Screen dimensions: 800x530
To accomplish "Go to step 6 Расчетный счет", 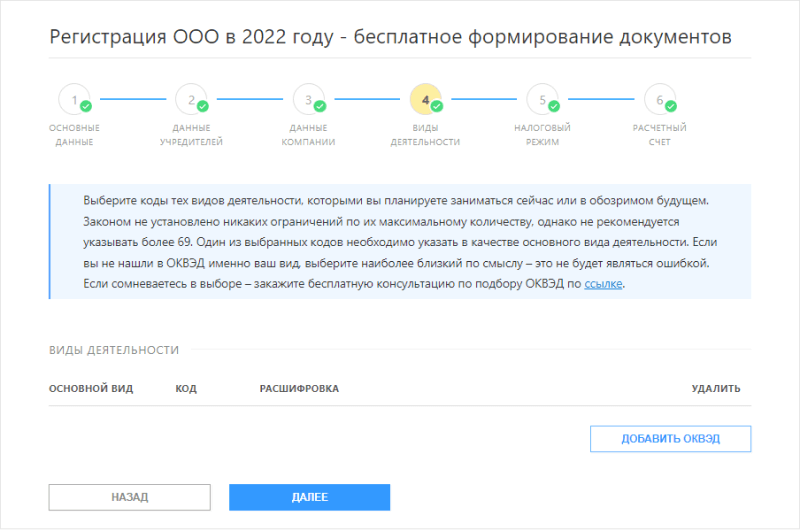I will coord(660,99).
